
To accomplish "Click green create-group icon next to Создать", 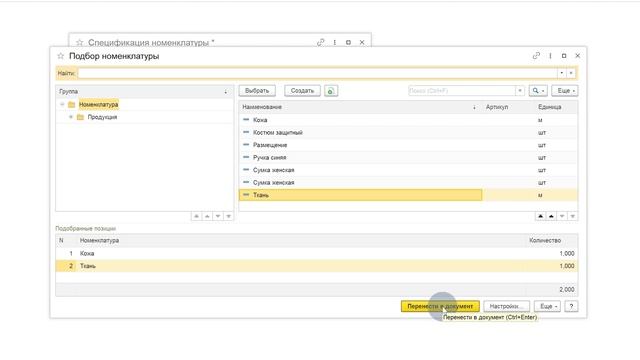I will pos(331,91).
